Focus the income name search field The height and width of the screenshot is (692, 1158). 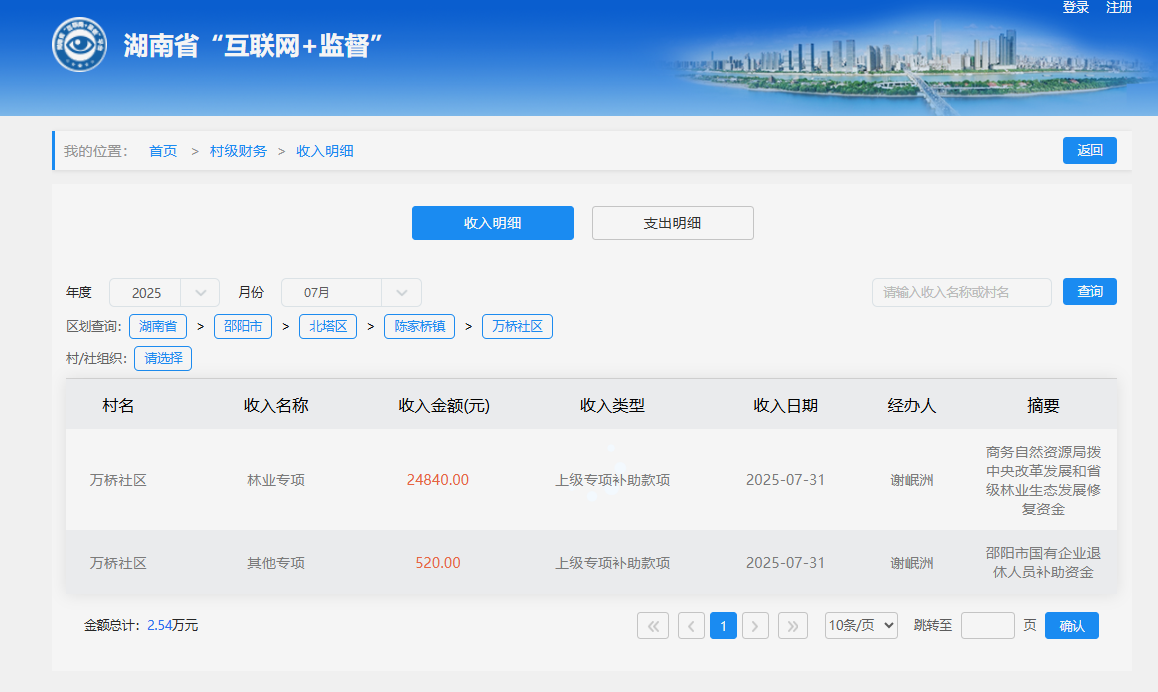pos(961,292)
